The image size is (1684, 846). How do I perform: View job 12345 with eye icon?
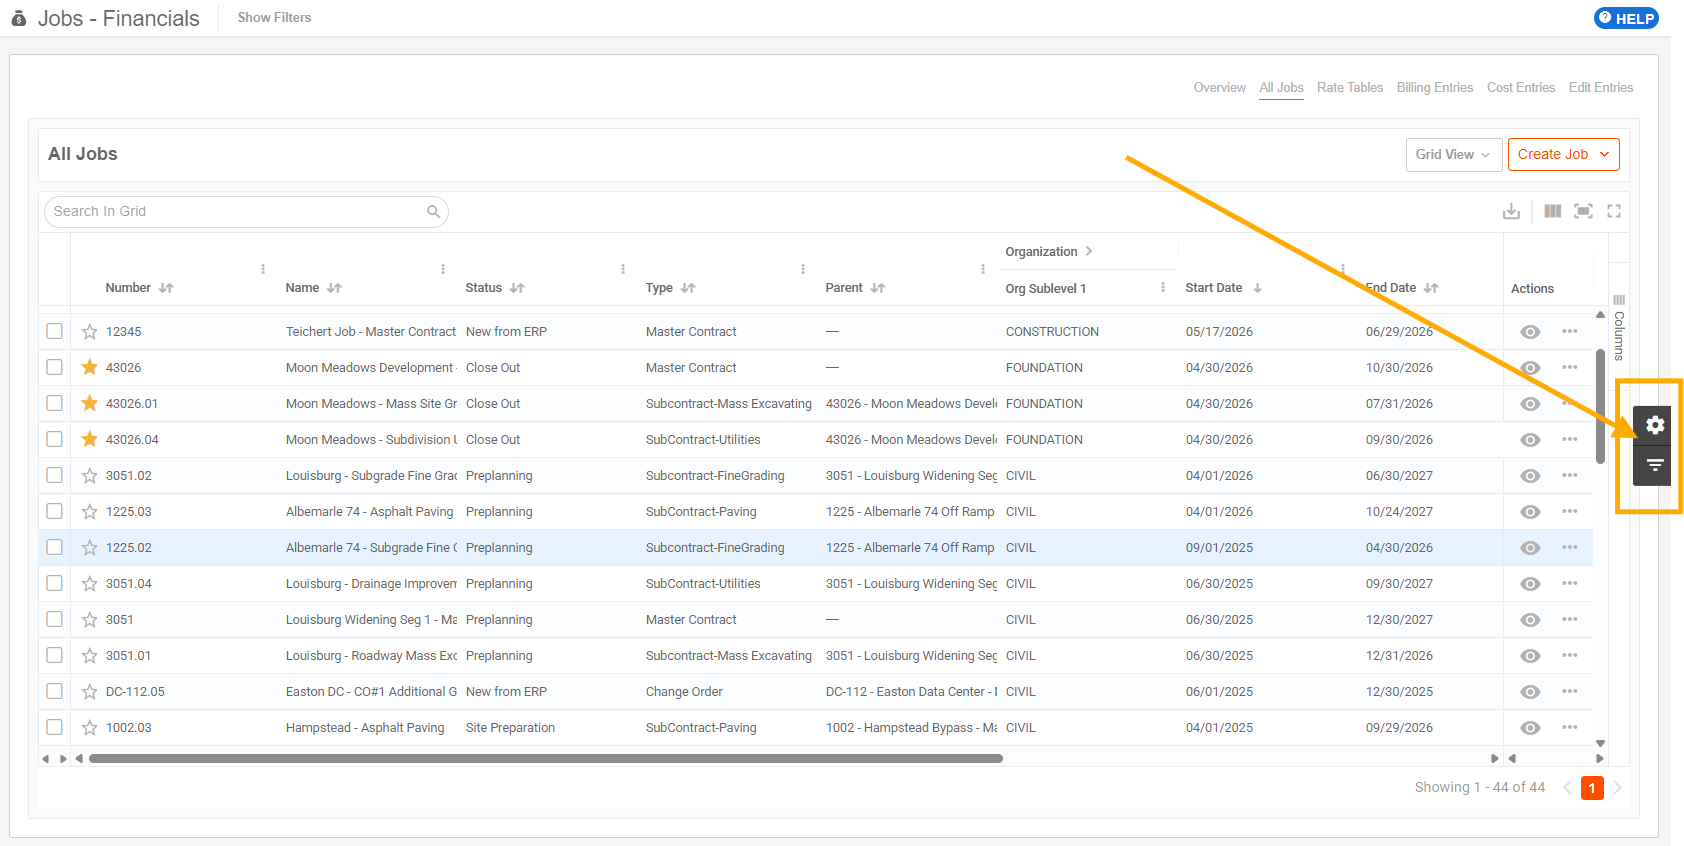[x=1530, y=332]
